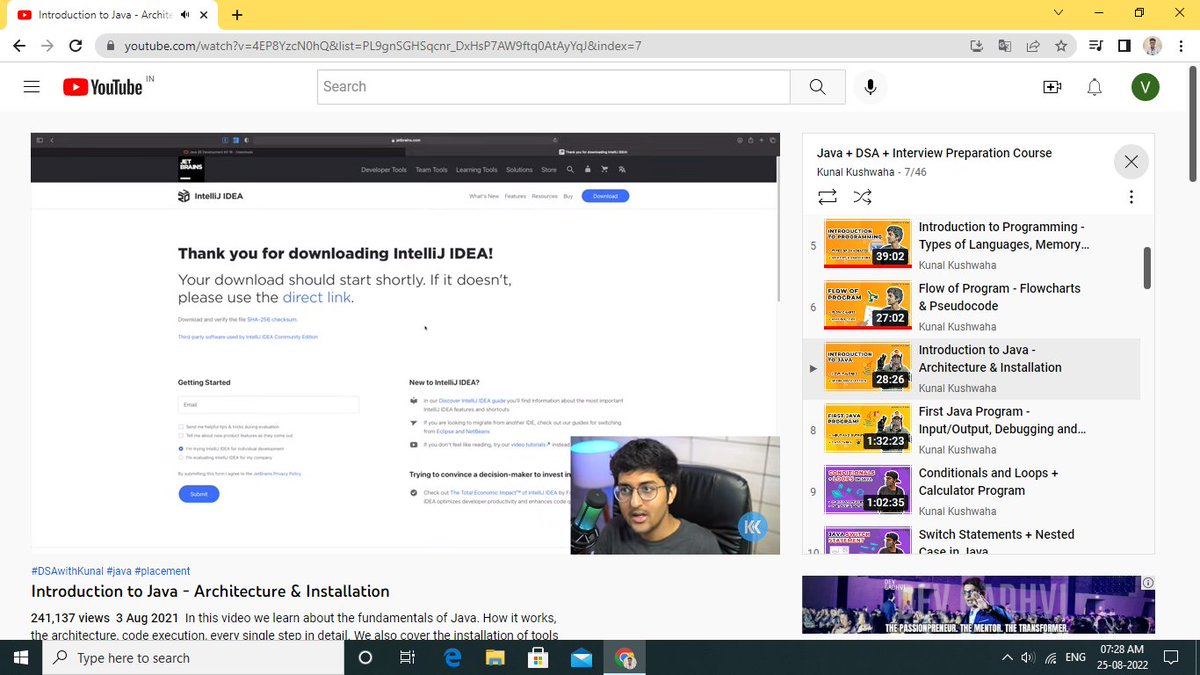The image size is (1200, 675).
Task: Open File Explorer from the taskbar
Action: [x=495, y=657]
